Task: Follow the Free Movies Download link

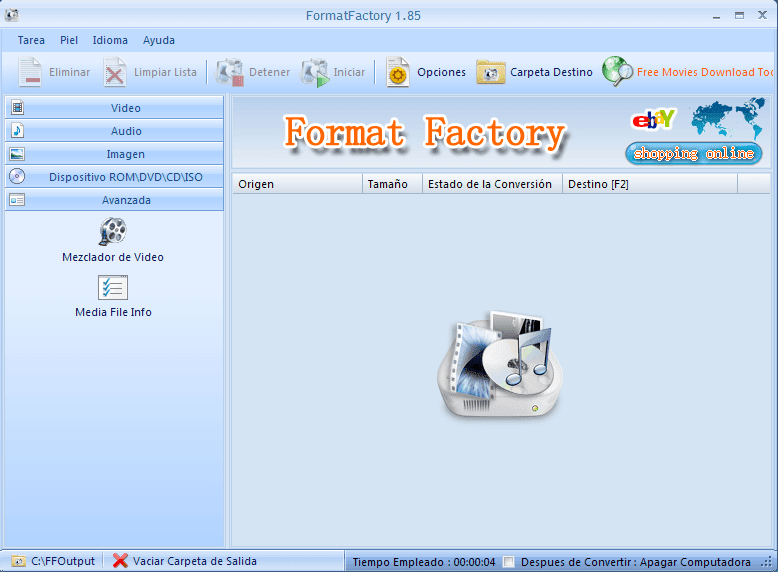Action: pyautogui.click(x=705, y=72)
